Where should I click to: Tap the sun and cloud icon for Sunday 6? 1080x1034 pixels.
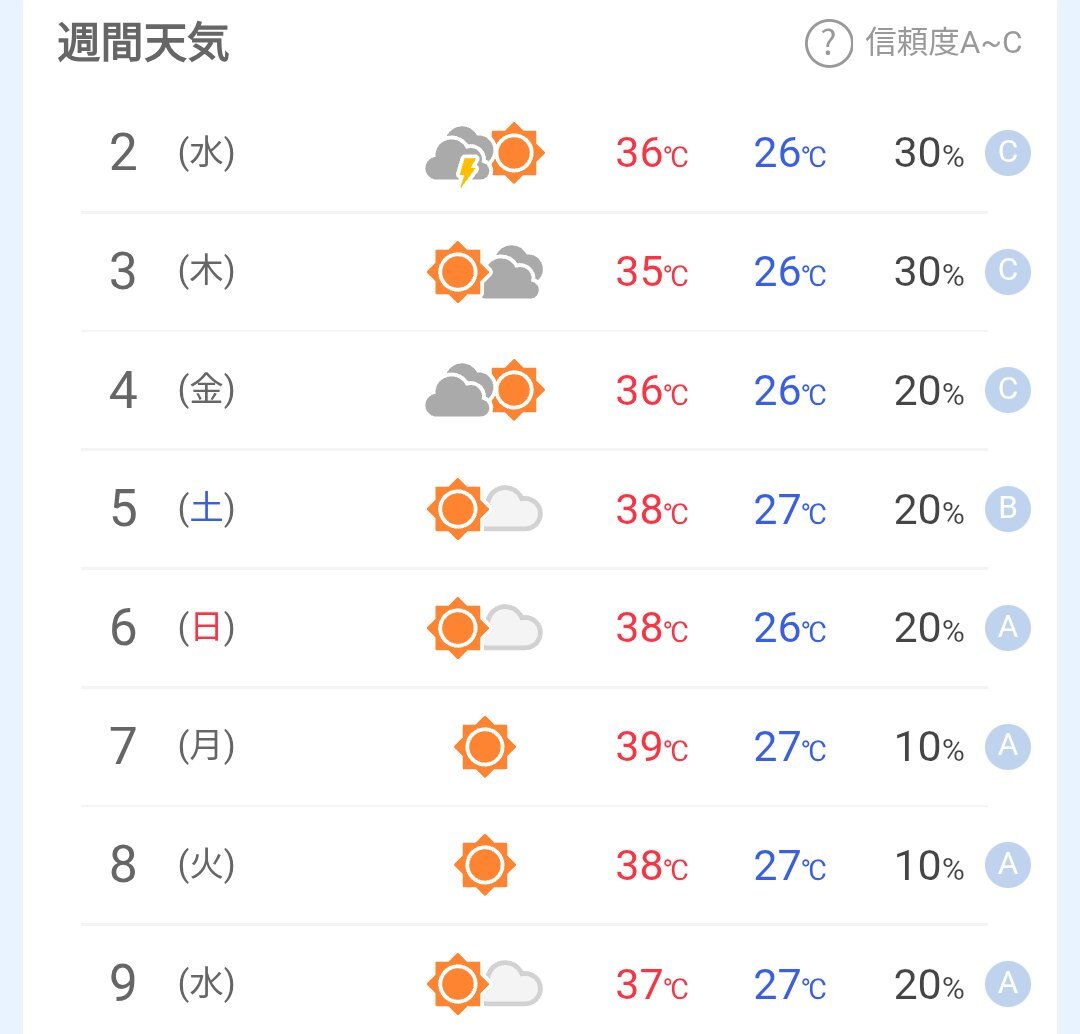(x=485, y=628)
